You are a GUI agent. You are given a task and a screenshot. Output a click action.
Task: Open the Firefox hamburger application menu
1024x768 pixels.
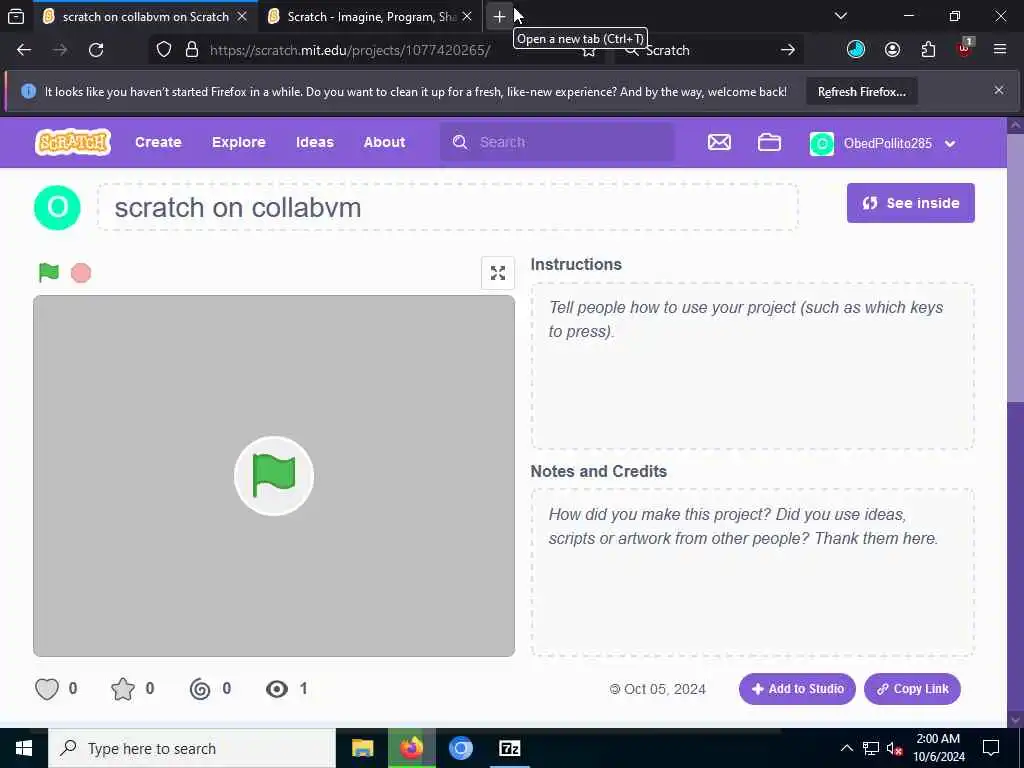[x=1000, y=50]
